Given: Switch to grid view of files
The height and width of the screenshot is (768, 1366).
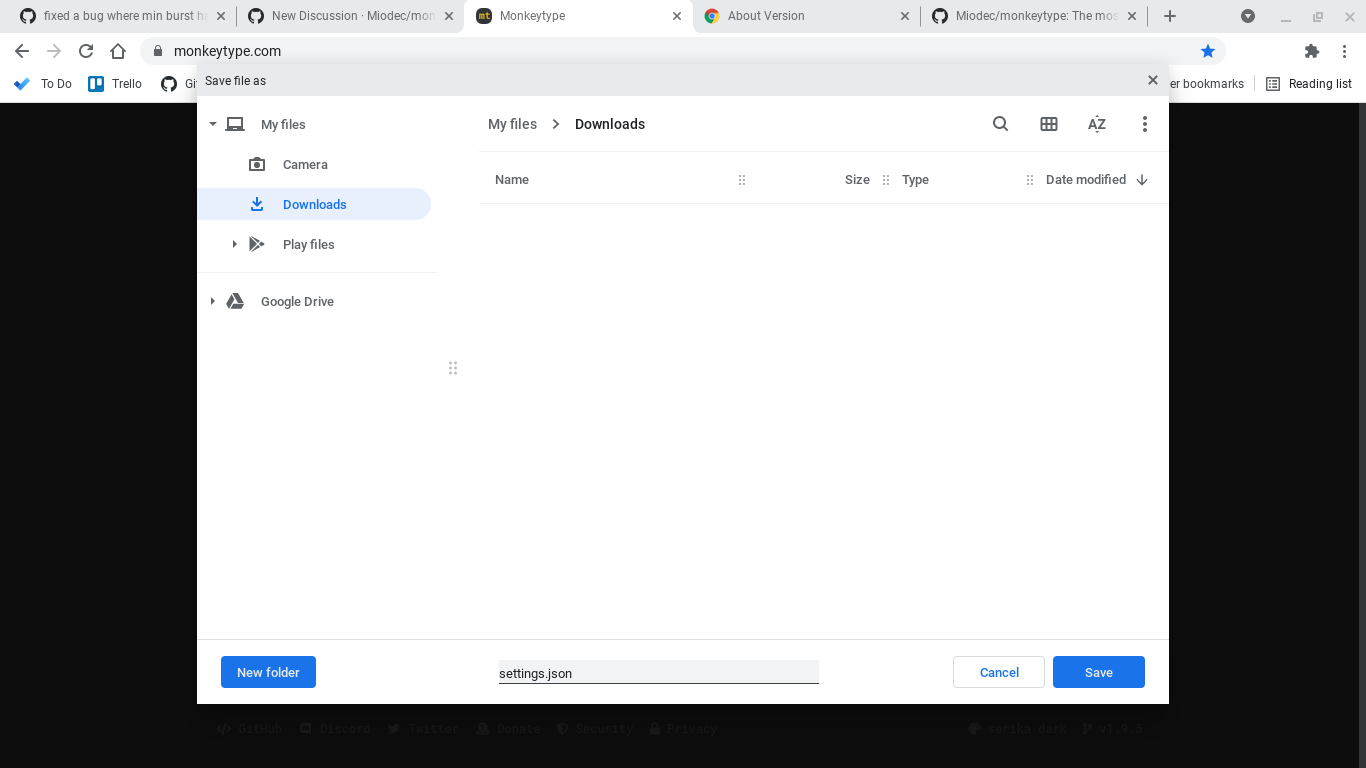Looking at the screenshot, I should pyautogui.click(x=1048, y=123).
